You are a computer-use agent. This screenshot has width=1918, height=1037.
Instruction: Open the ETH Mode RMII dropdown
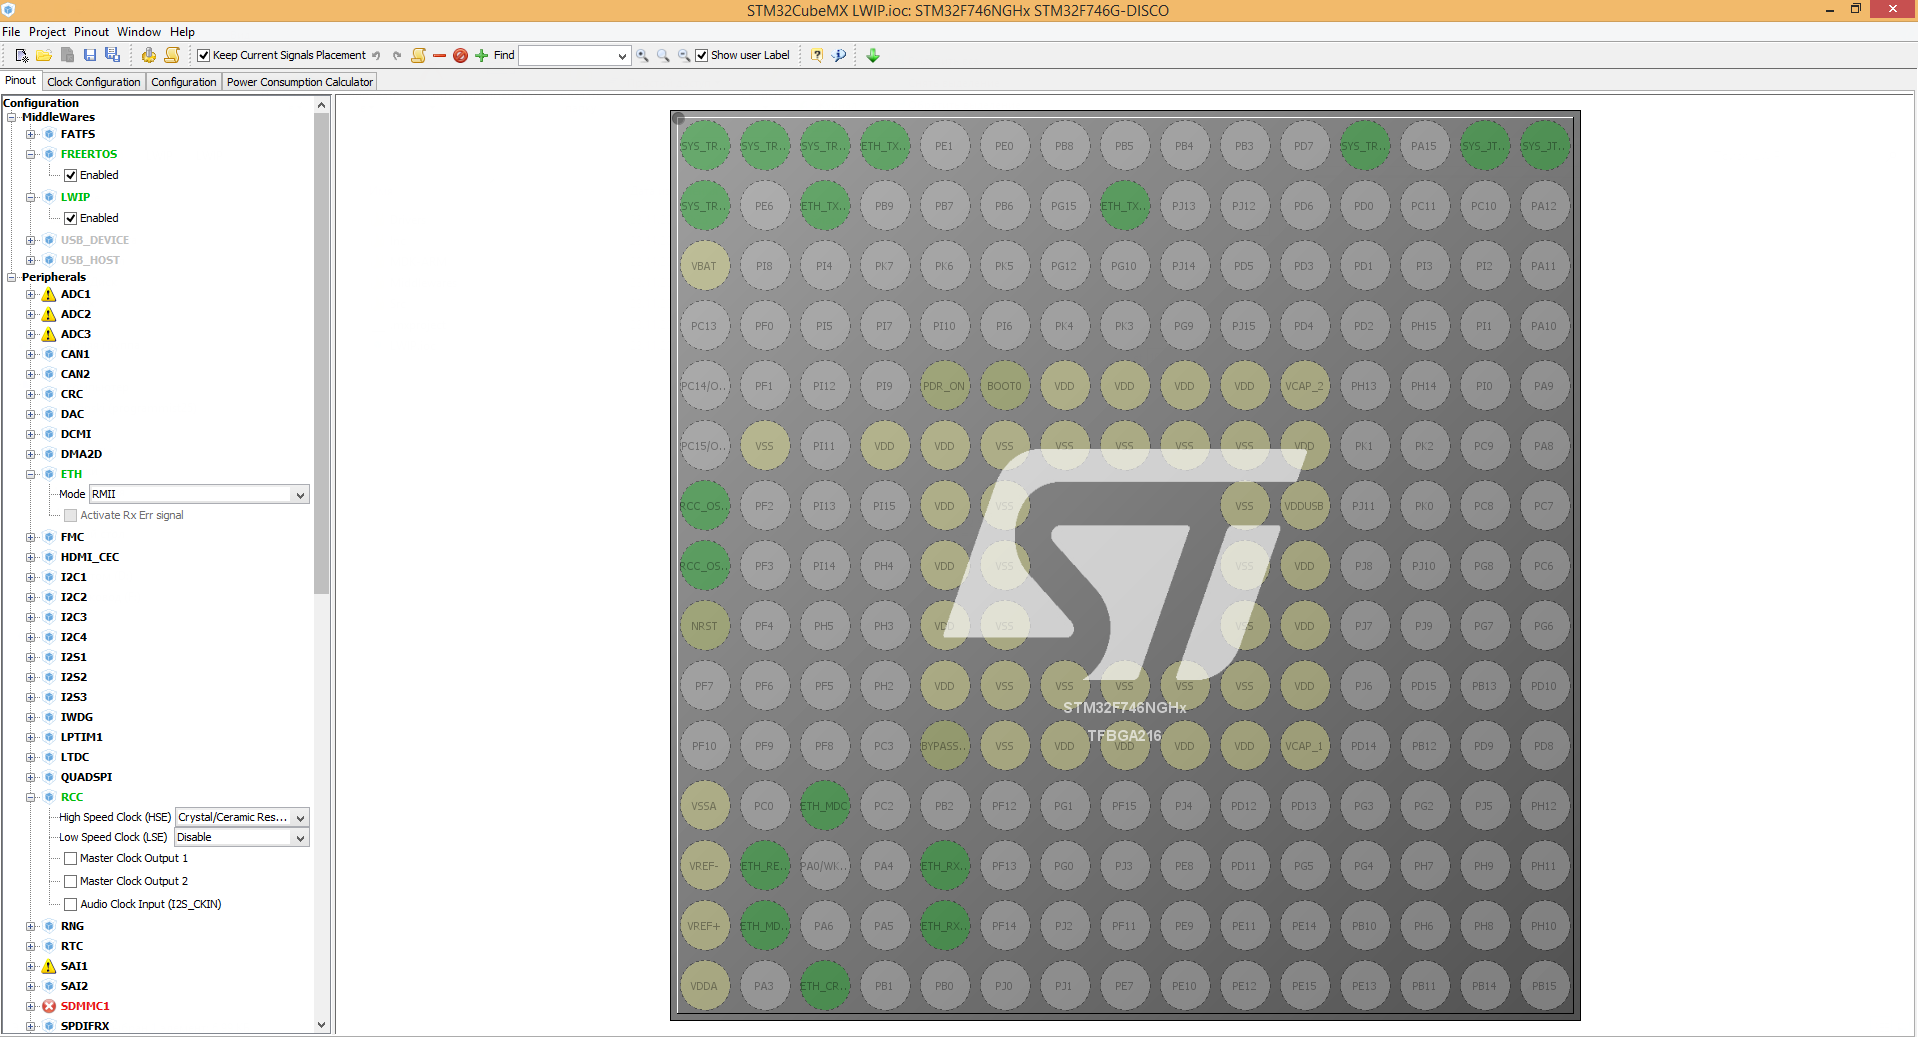300,494
